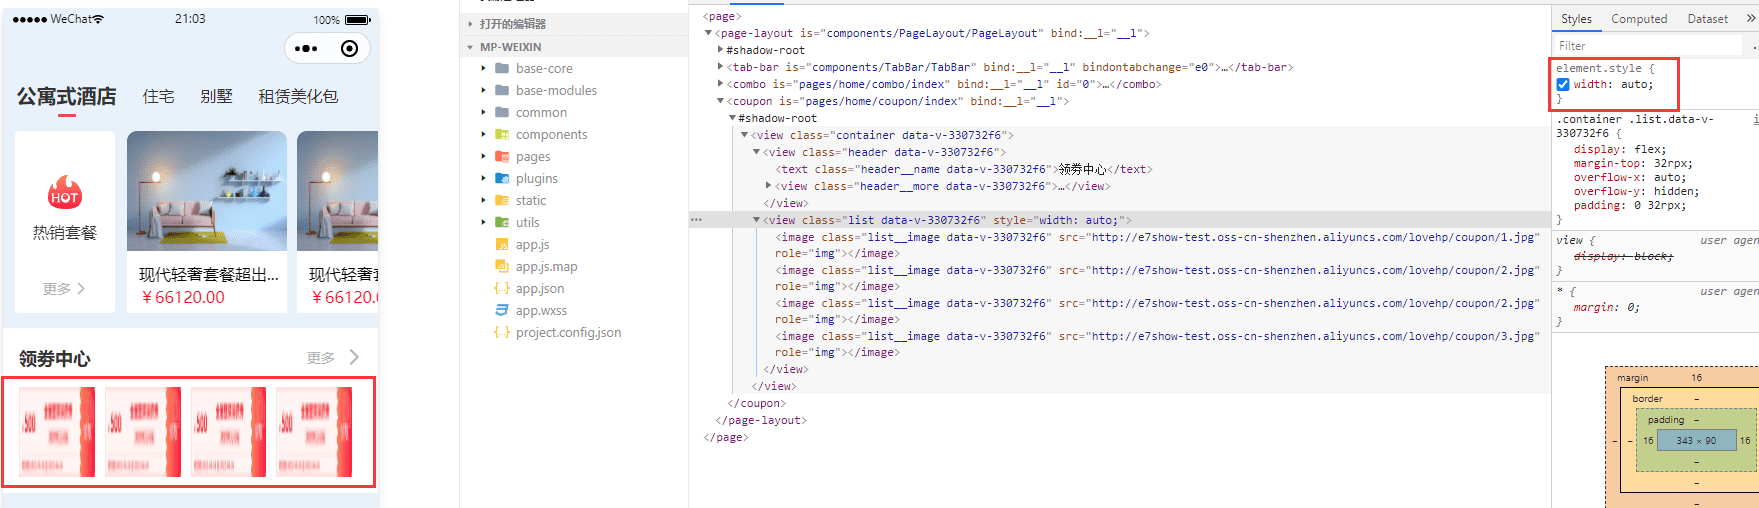Click the base-modules folder icon
The height and width of the screenshot is (508, 1759).
[502, 90]
